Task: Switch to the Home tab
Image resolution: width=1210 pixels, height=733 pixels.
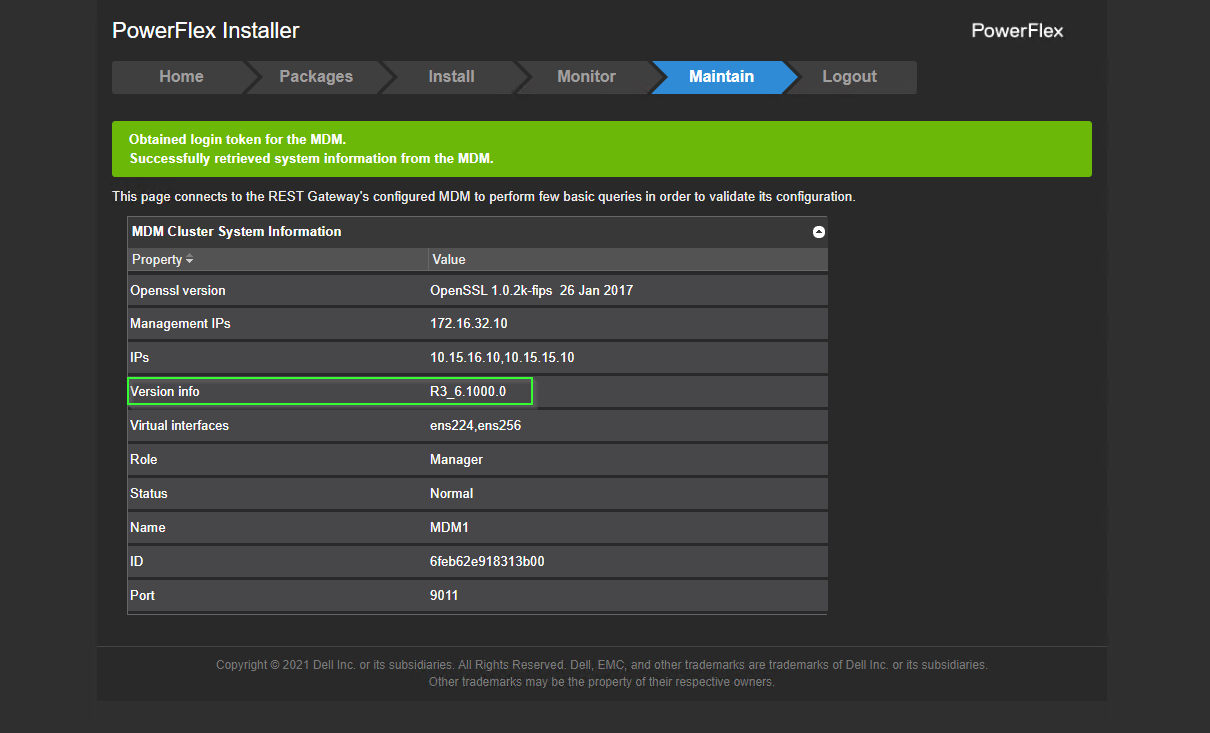Action: pyautogui.click(x=181, y=77)
